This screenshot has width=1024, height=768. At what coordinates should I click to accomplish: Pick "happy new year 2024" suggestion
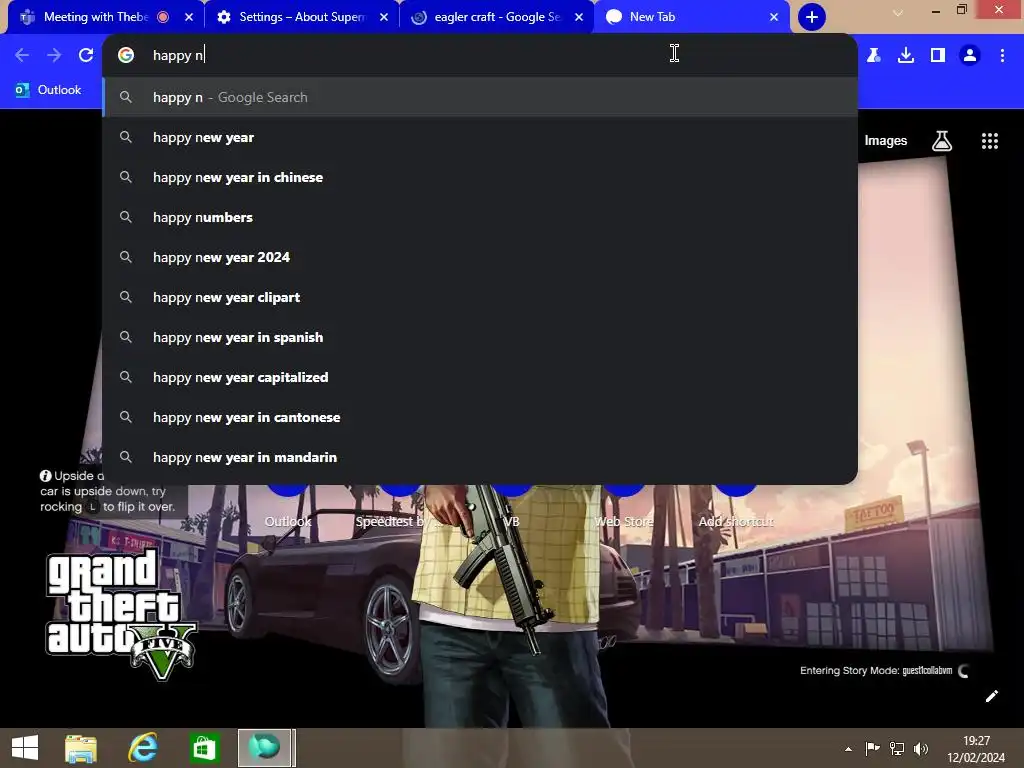coord(480,257)
